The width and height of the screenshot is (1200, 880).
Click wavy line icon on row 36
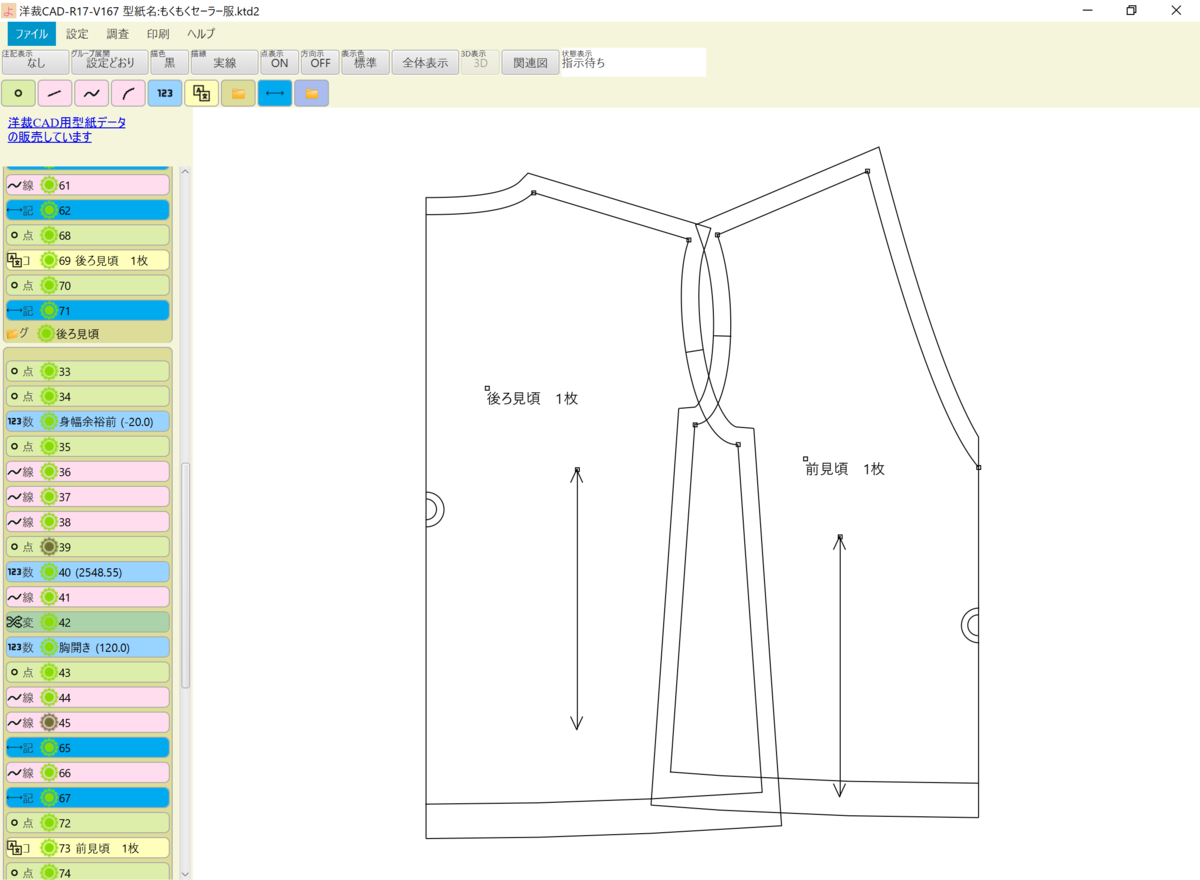click(x=14, y=471)
